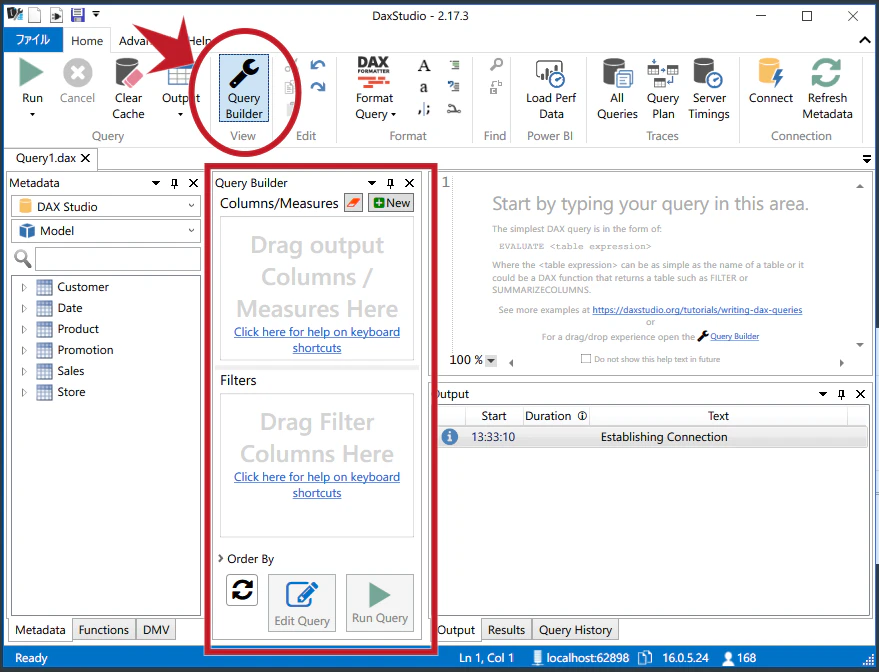Switch to the Functions tab

pyautogui.click(x=104, y=630)
